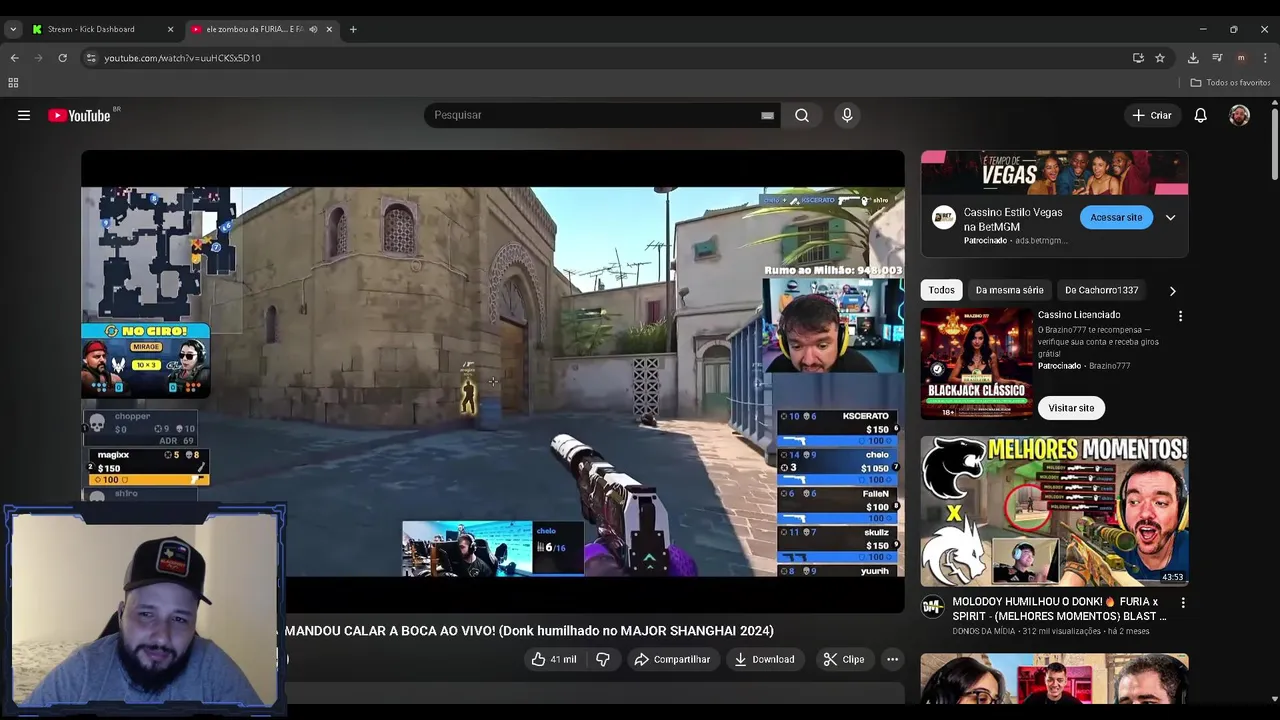The height and width of the screenshot is (720, 1280).
Task: Open the tab search dropdown
Action: (13, 29)
